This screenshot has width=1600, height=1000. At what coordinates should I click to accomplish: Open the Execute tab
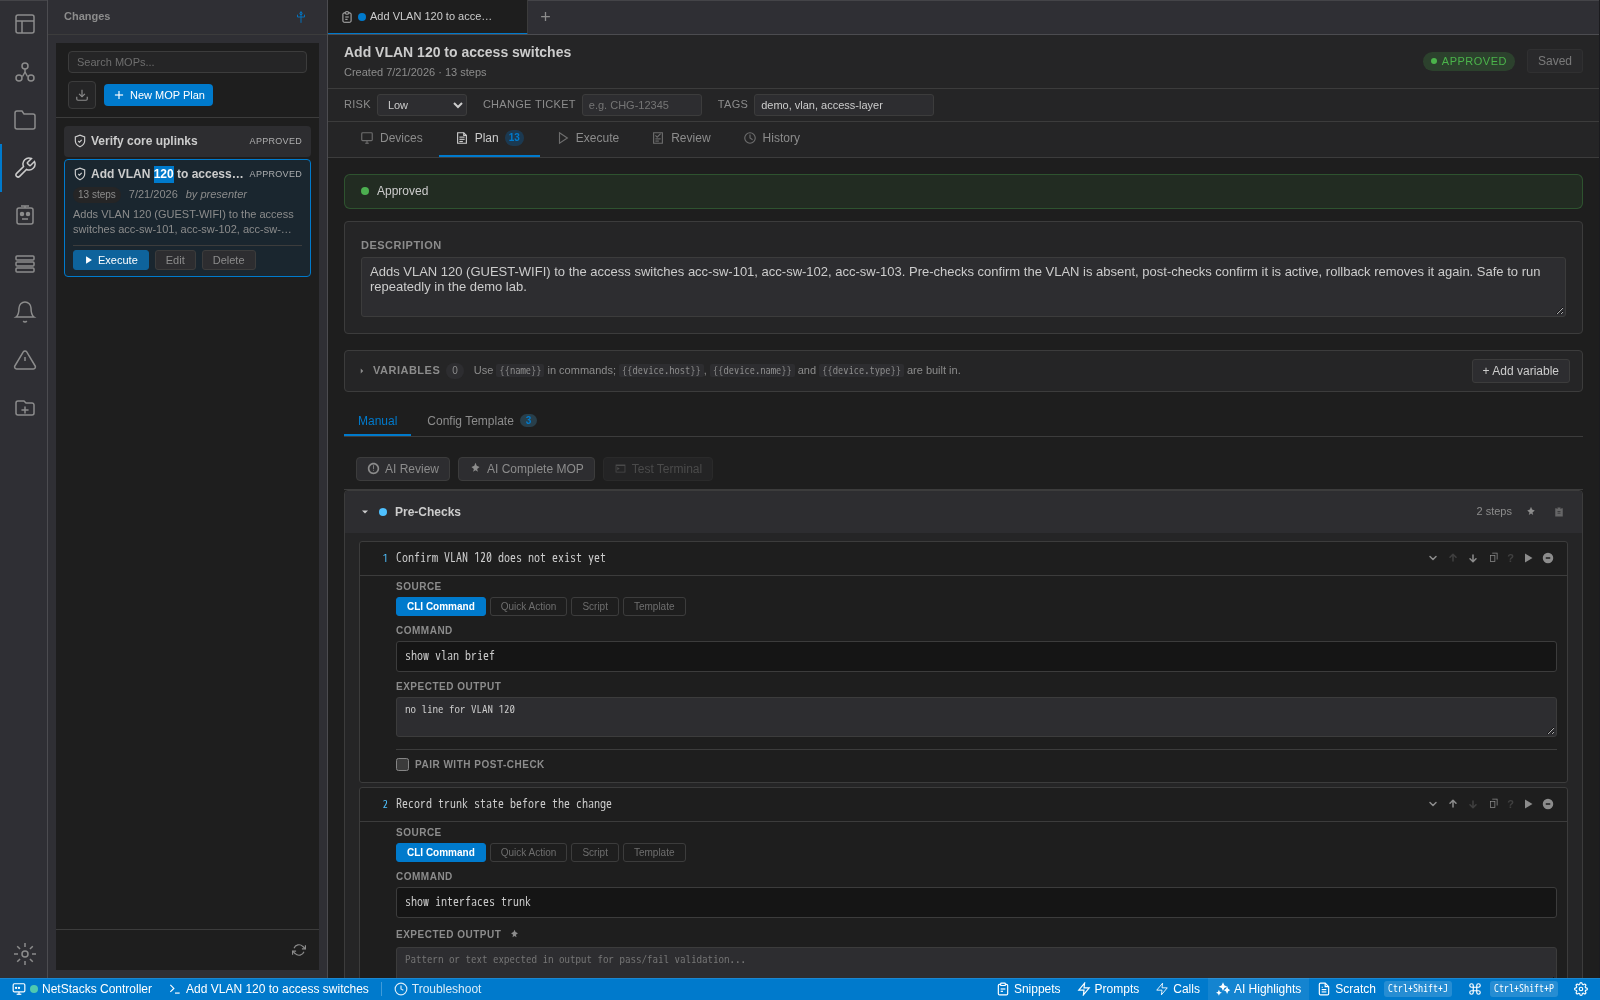click(588, 138)
